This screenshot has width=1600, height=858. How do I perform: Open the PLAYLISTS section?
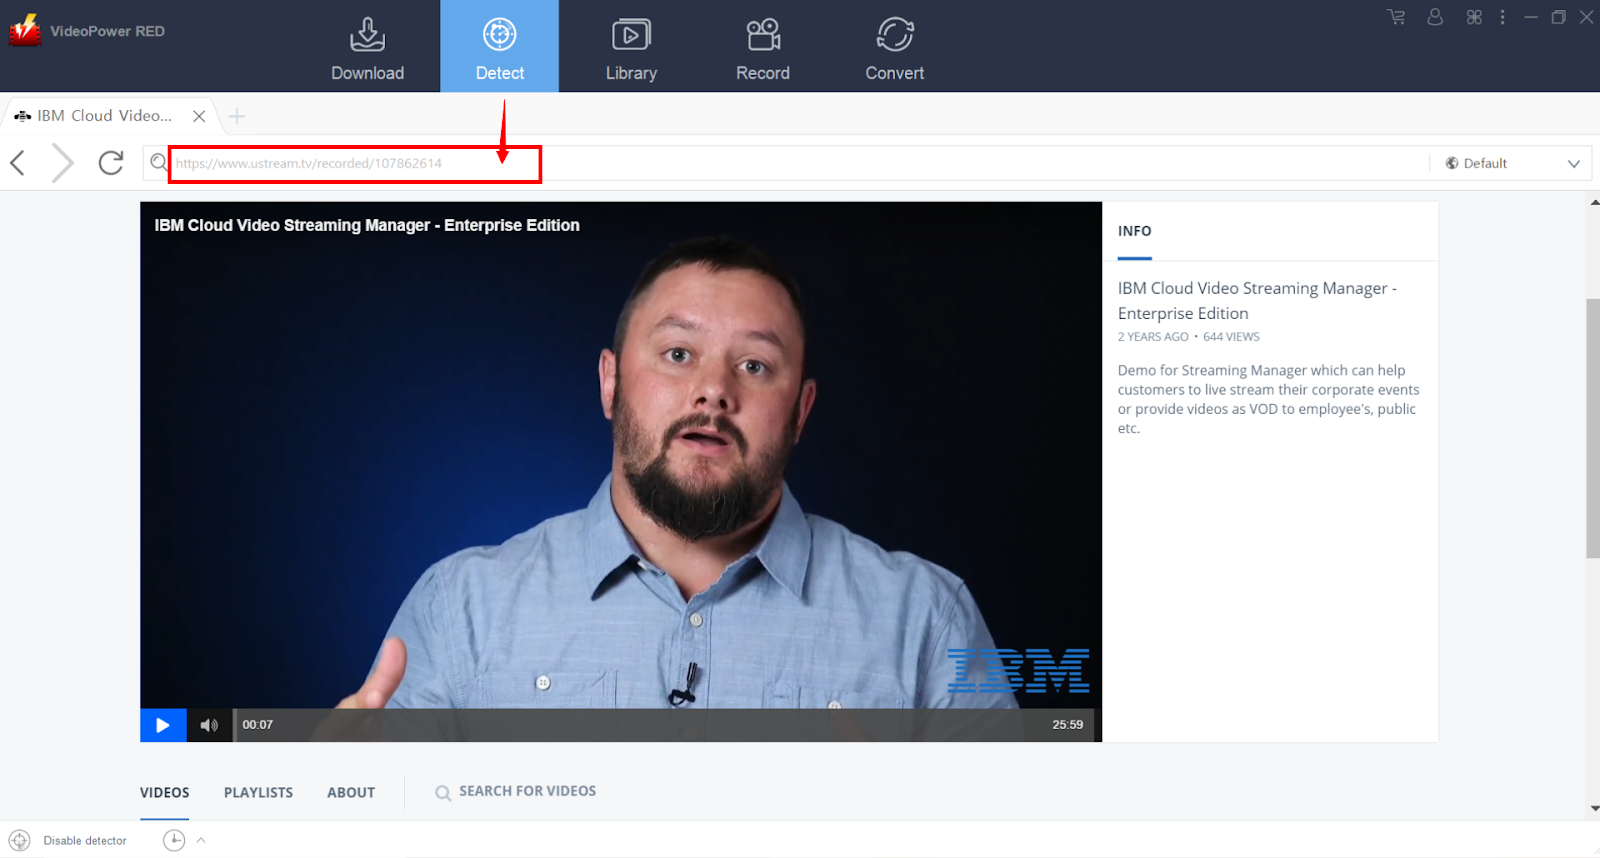258,792
